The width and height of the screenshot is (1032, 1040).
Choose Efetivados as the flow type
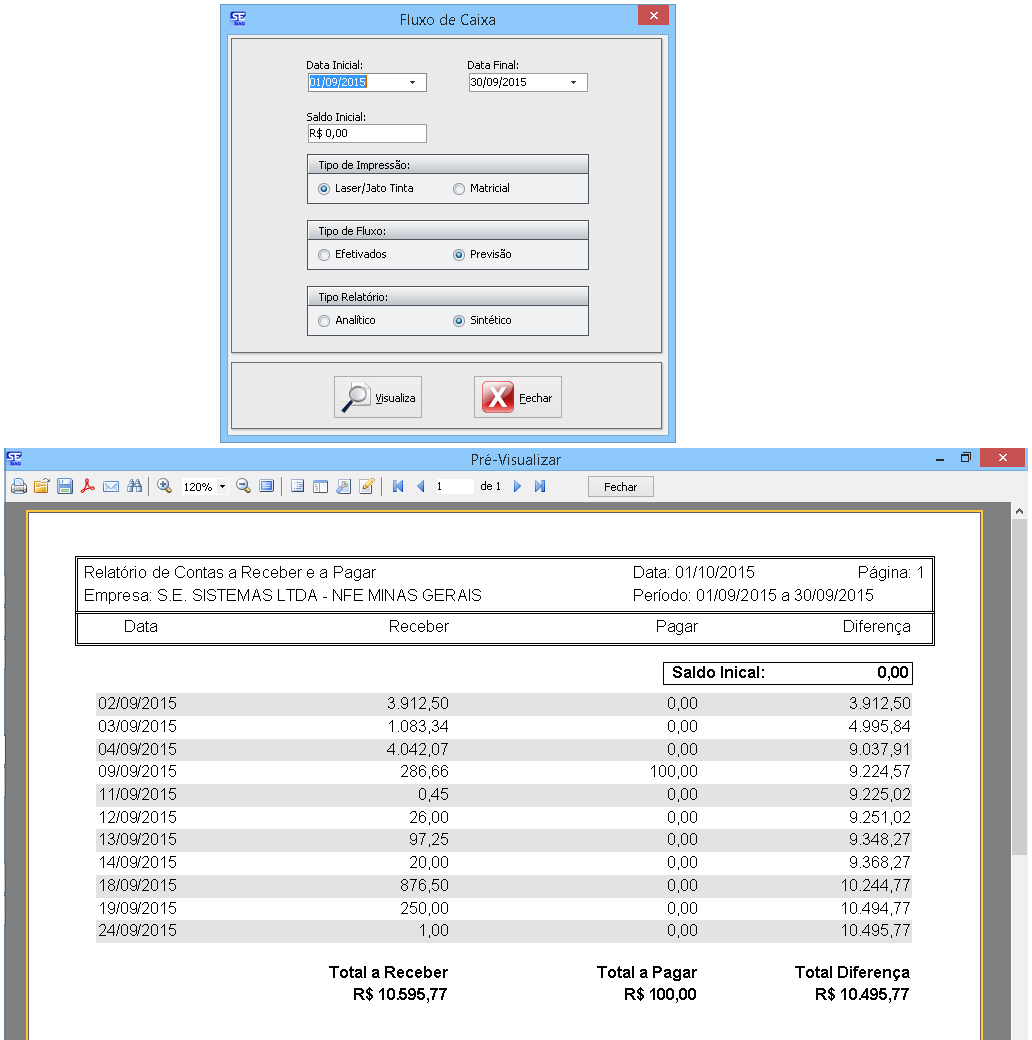tap(324, 255)
